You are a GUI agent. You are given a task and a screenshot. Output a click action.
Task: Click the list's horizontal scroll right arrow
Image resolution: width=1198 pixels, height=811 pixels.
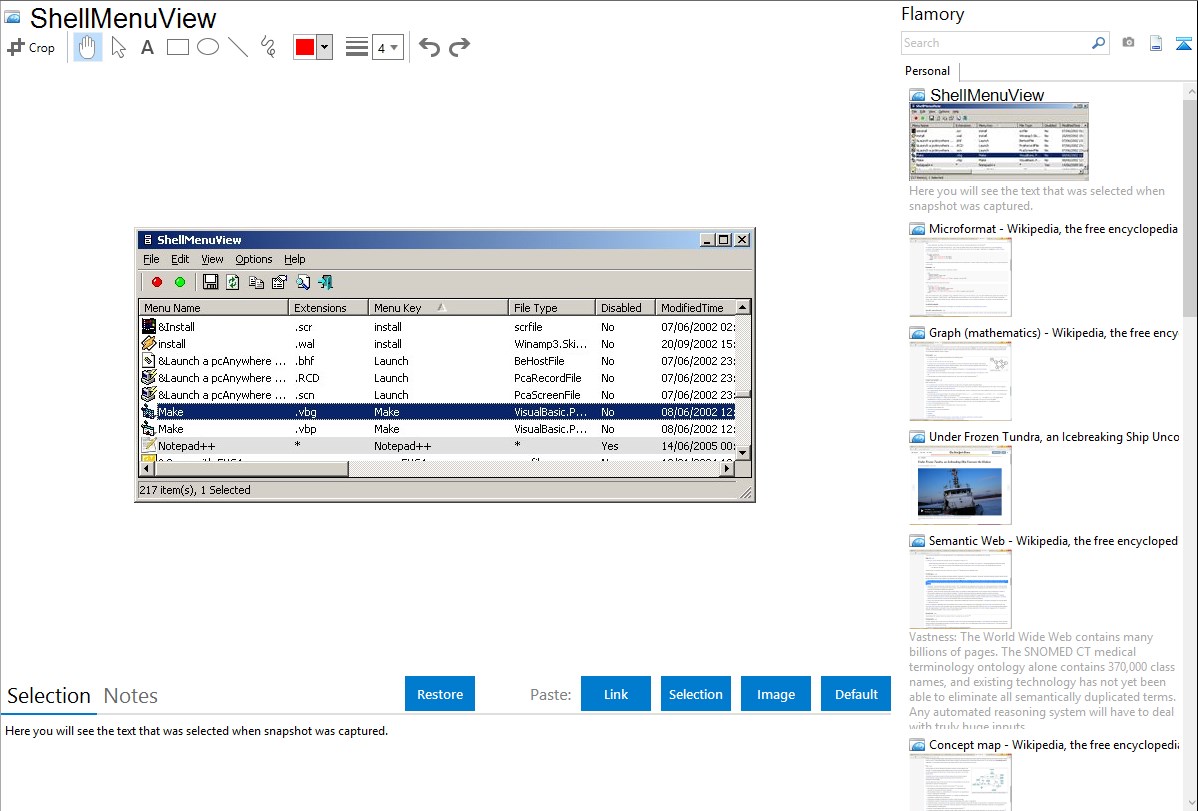[727, 468]
